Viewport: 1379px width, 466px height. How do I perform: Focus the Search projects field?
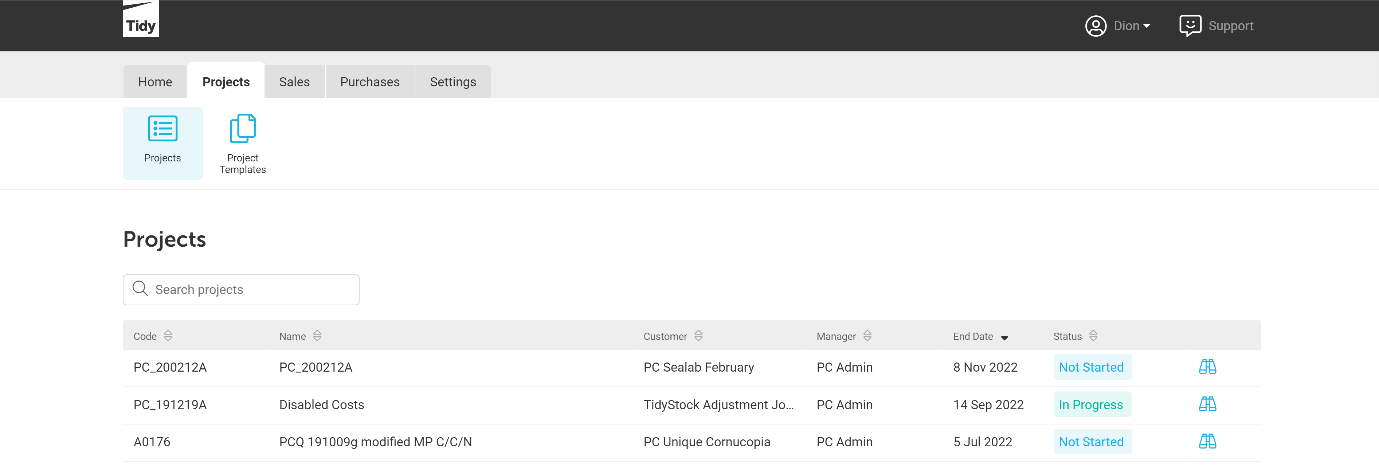pos(250,290)
